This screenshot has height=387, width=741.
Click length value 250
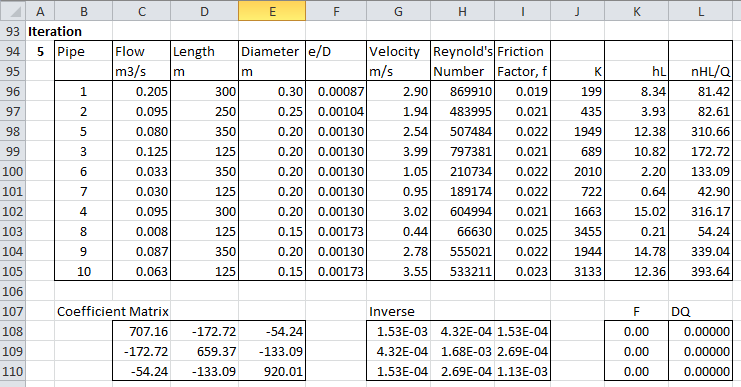tap(205, 112)
